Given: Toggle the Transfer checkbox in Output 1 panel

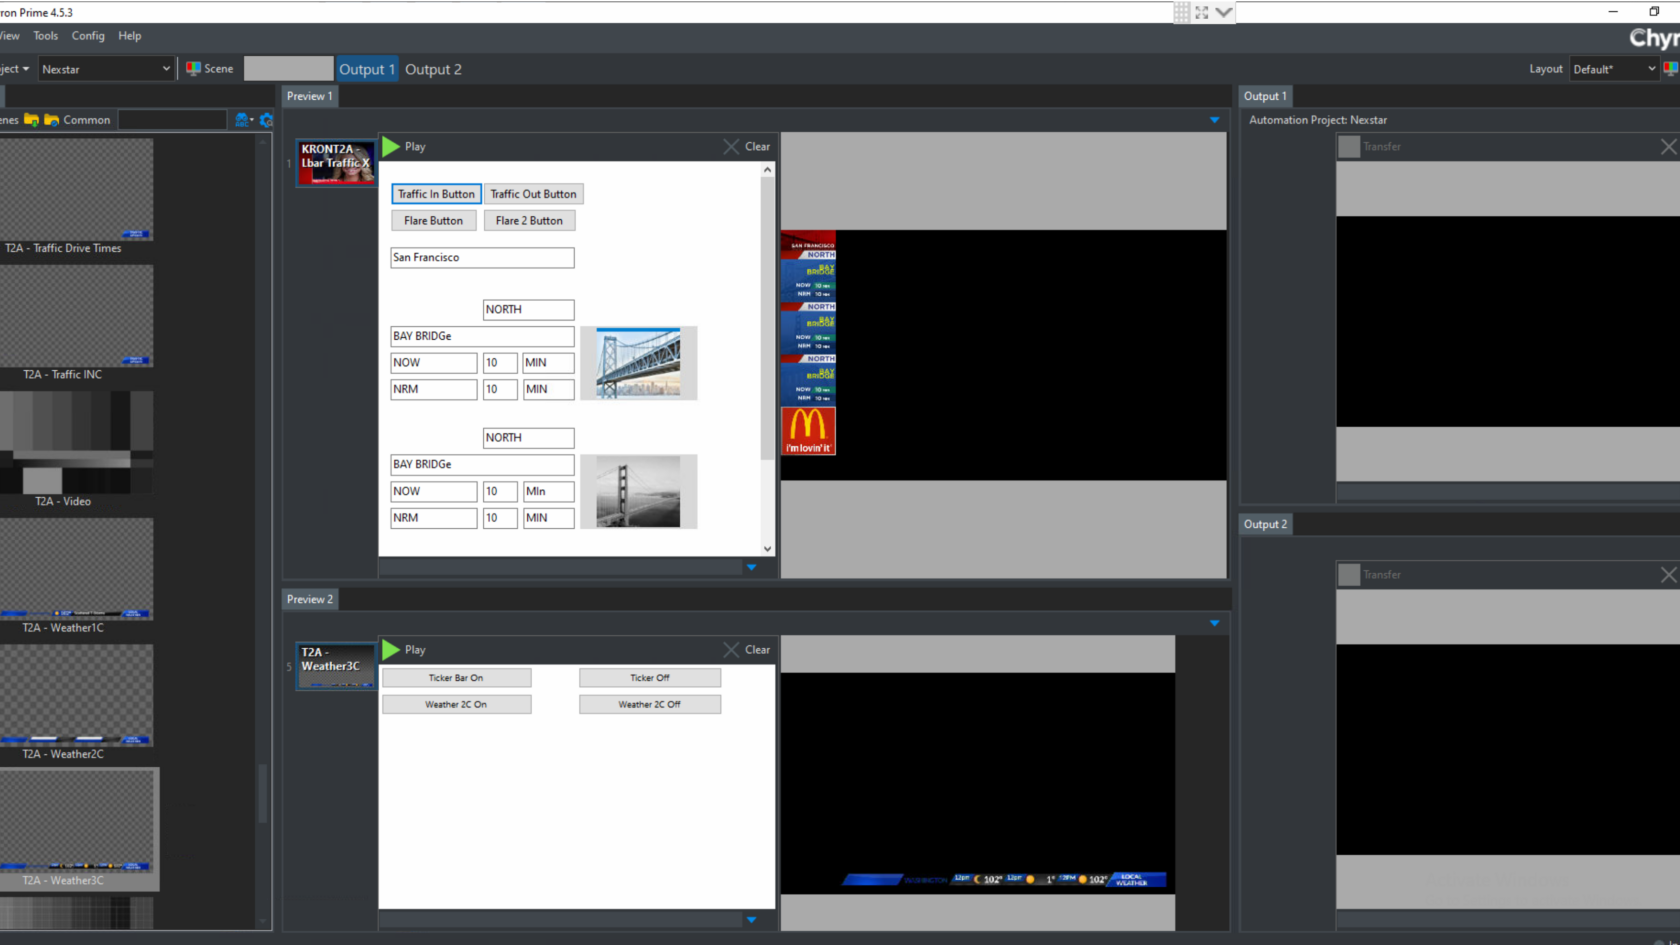Looking at the screenshot, I should click(1349, 147).
